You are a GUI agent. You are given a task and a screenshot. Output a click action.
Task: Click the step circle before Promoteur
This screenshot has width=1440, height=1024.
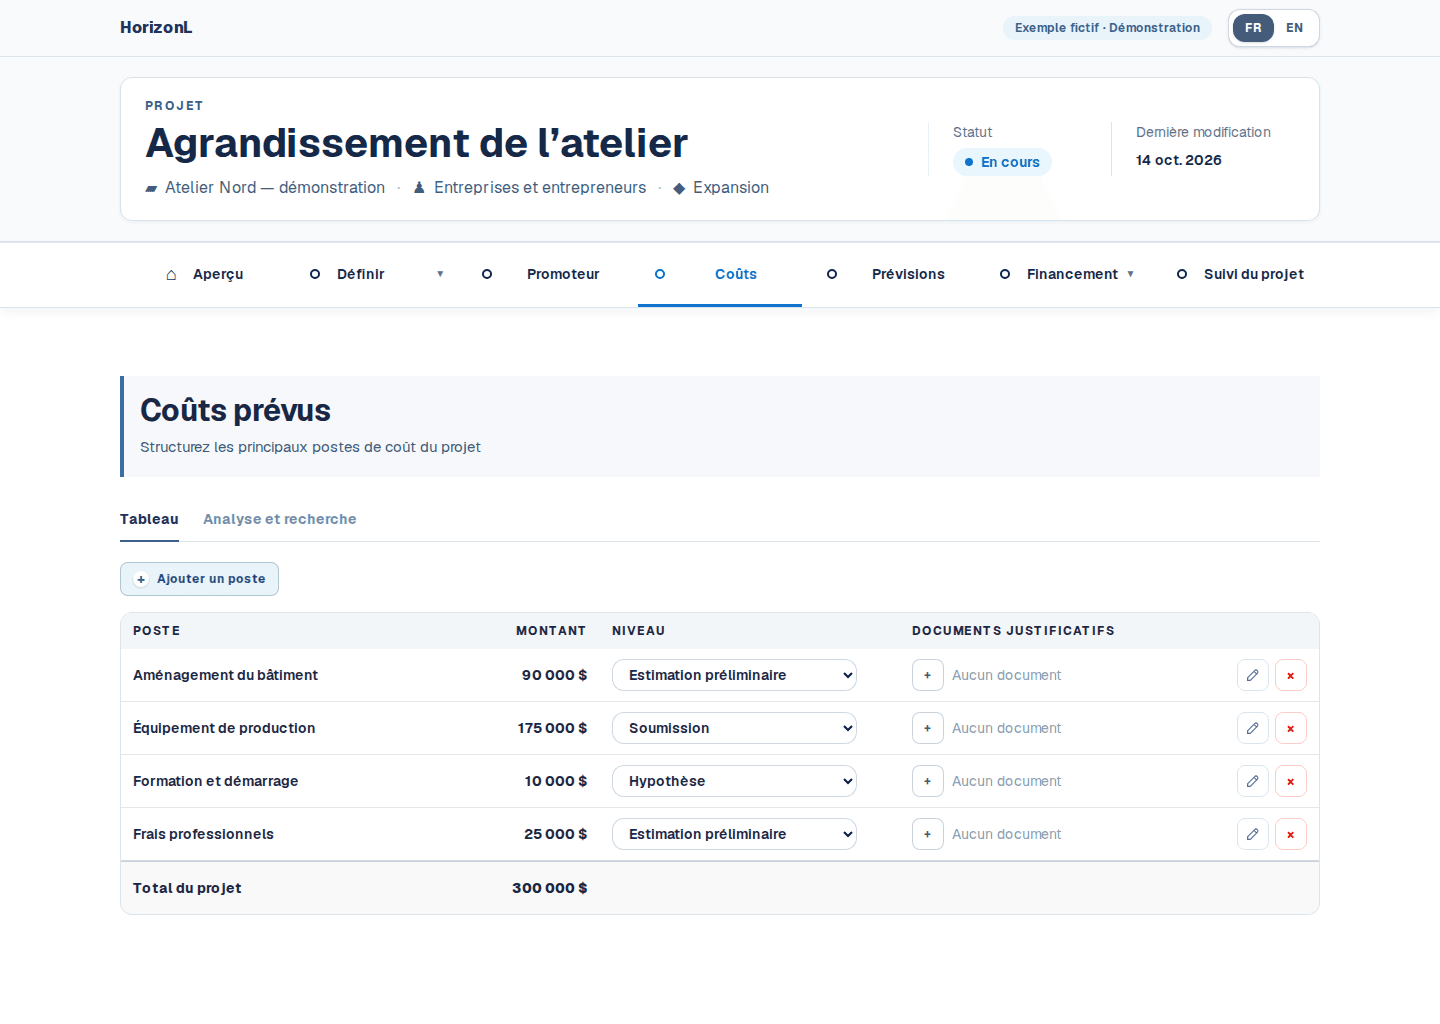pos(487,274)
